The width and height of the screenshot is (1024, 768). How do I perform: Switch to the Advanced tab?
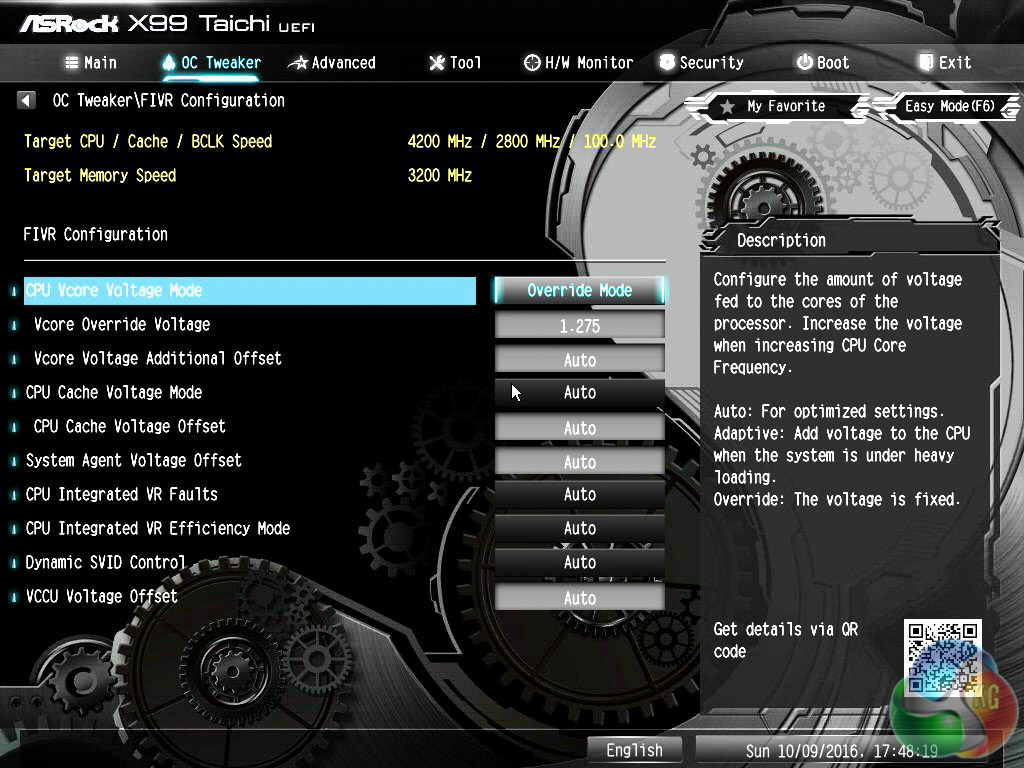tap(332, 63)
